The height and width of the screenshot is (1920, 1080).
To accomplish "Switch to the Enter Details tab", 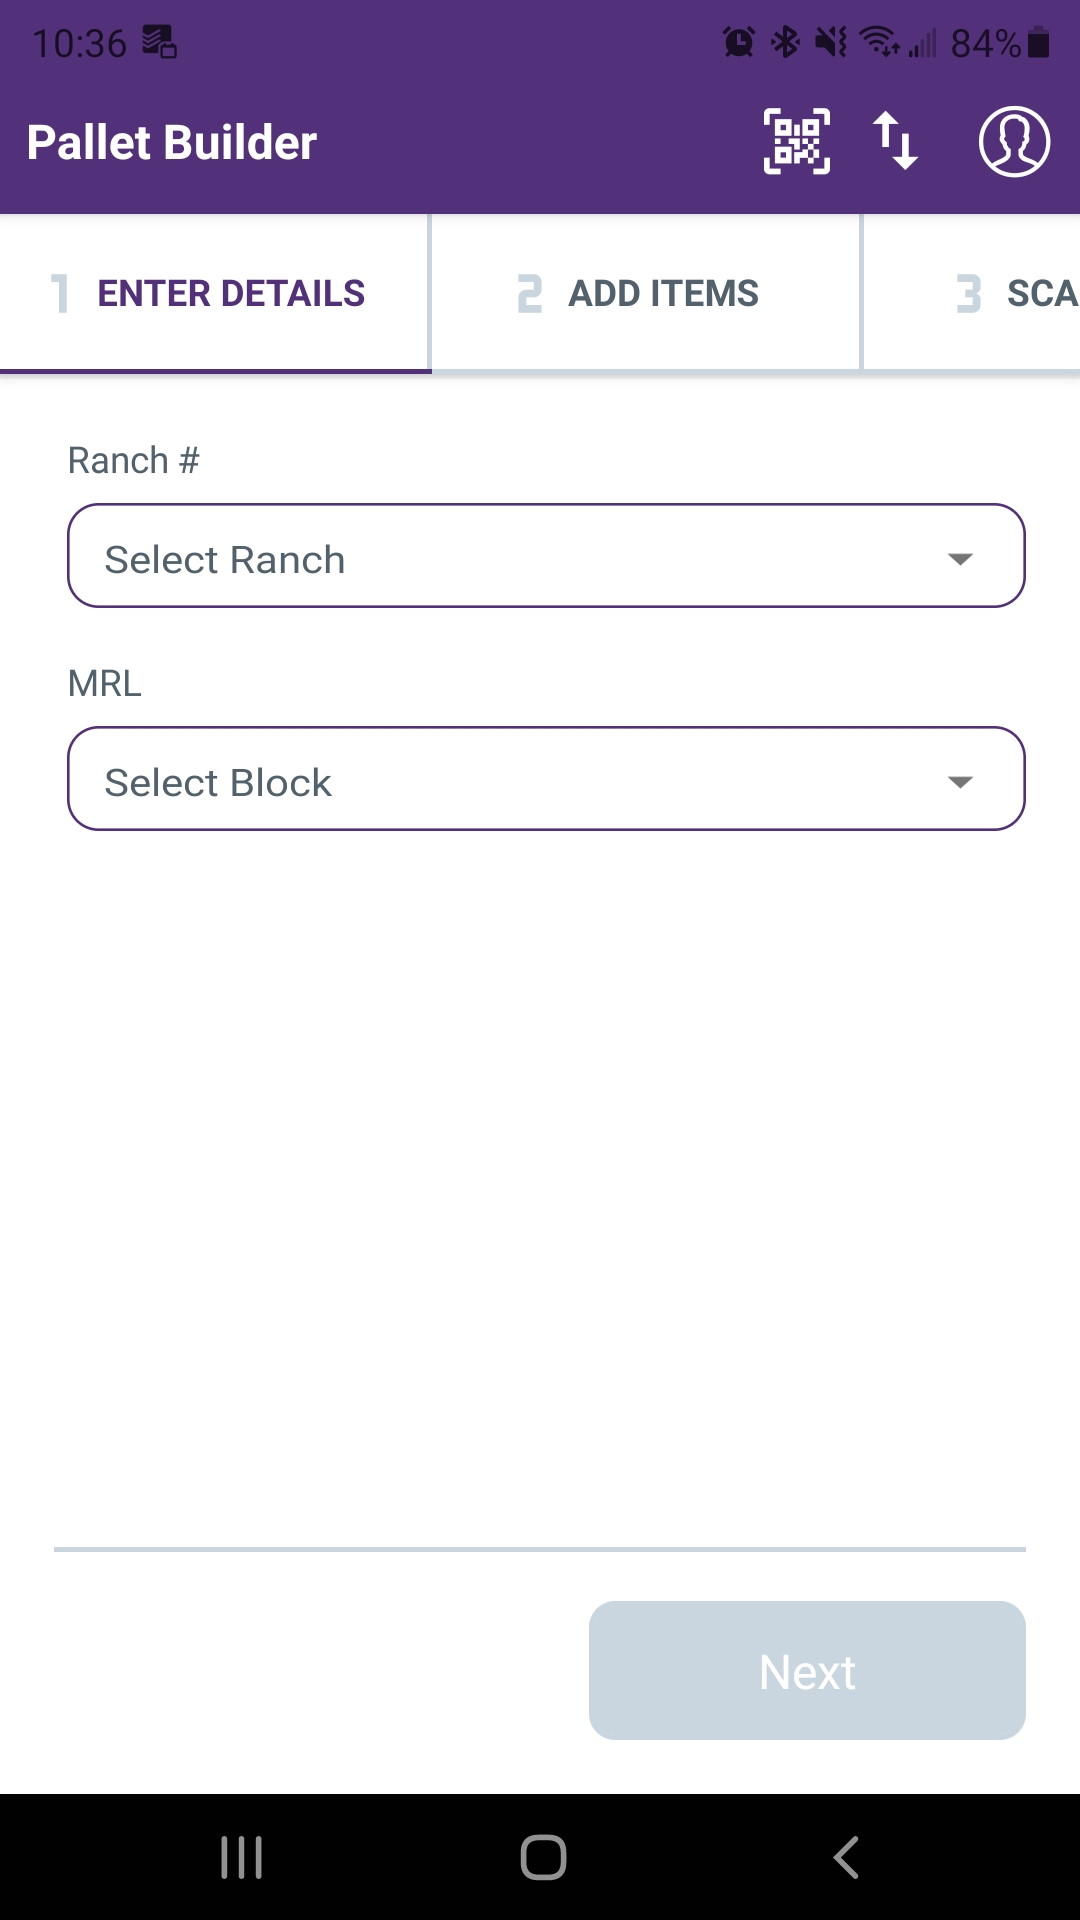I will pyautogui.click(x=215, y=293).
